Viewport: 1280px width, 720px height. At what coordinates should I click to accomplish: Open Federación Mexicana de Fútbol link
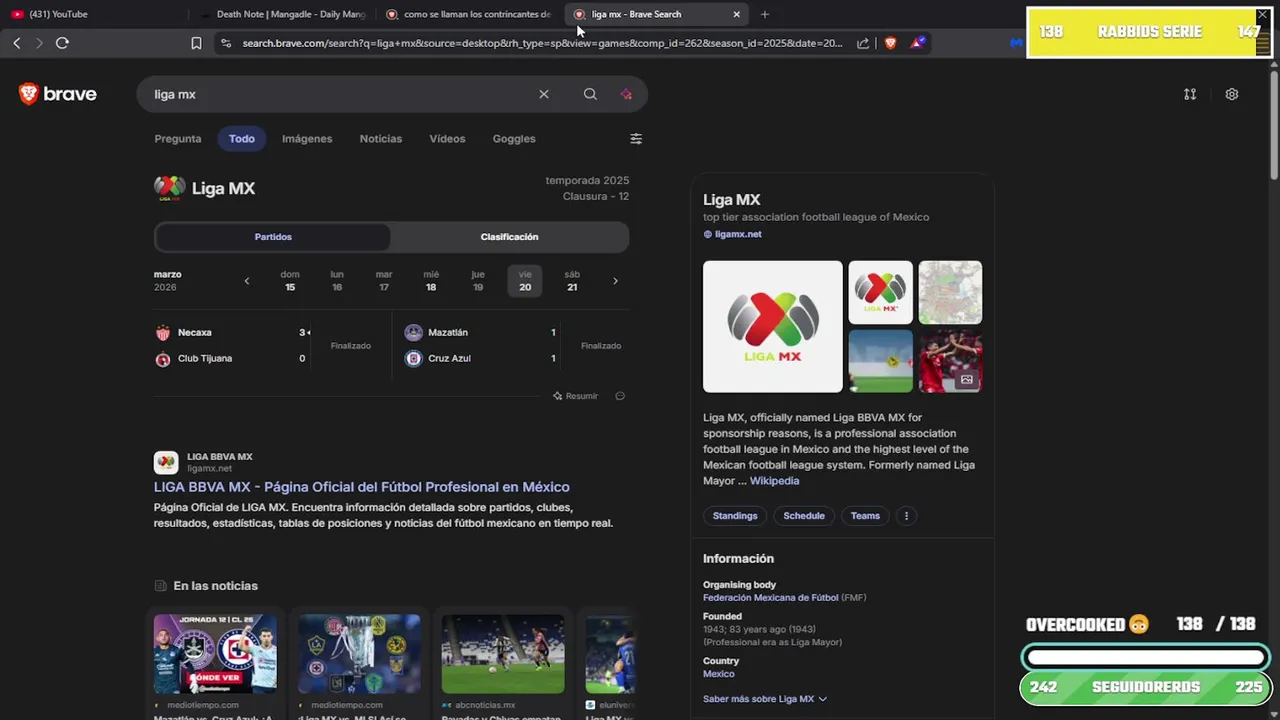coord(771,598)
